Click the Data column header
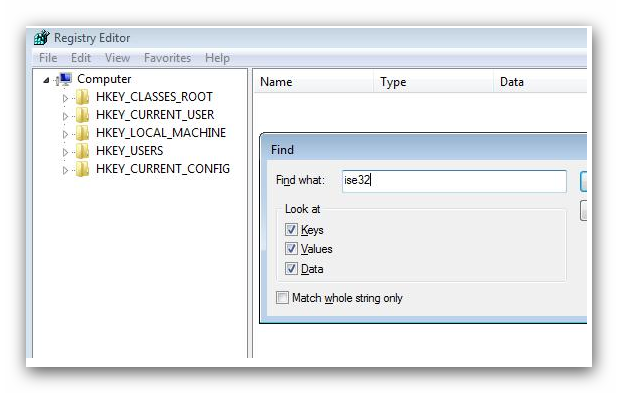Image resolution: width=618 pixels, height=393 pixels. point(540,82)
